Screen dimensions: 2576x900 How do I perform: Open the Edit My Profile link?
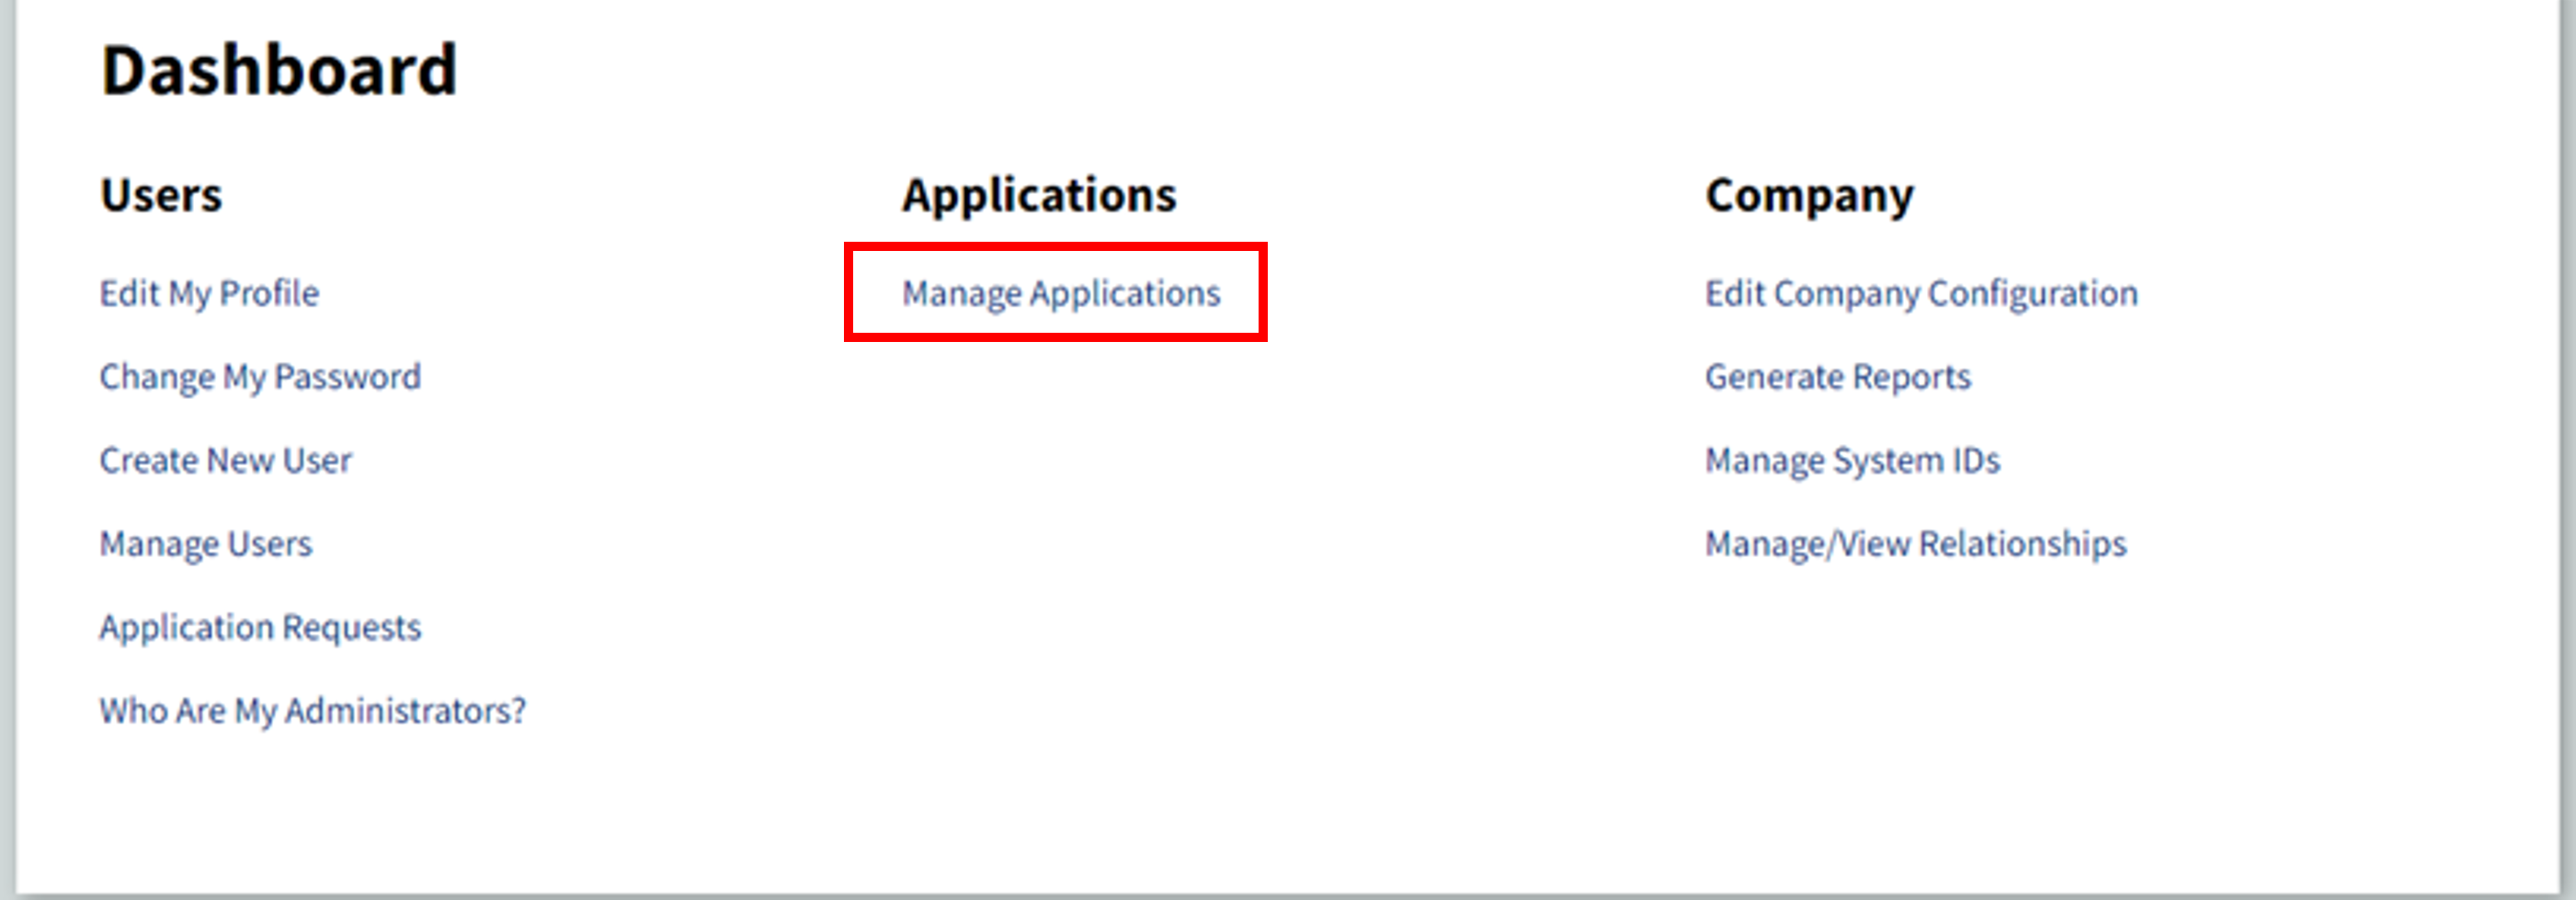pos(209,294)
